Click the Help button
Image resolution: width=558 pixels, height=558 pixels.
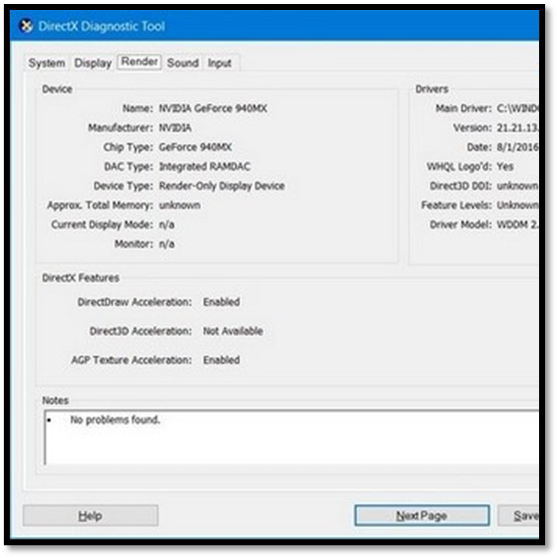[x=90, y=515]
